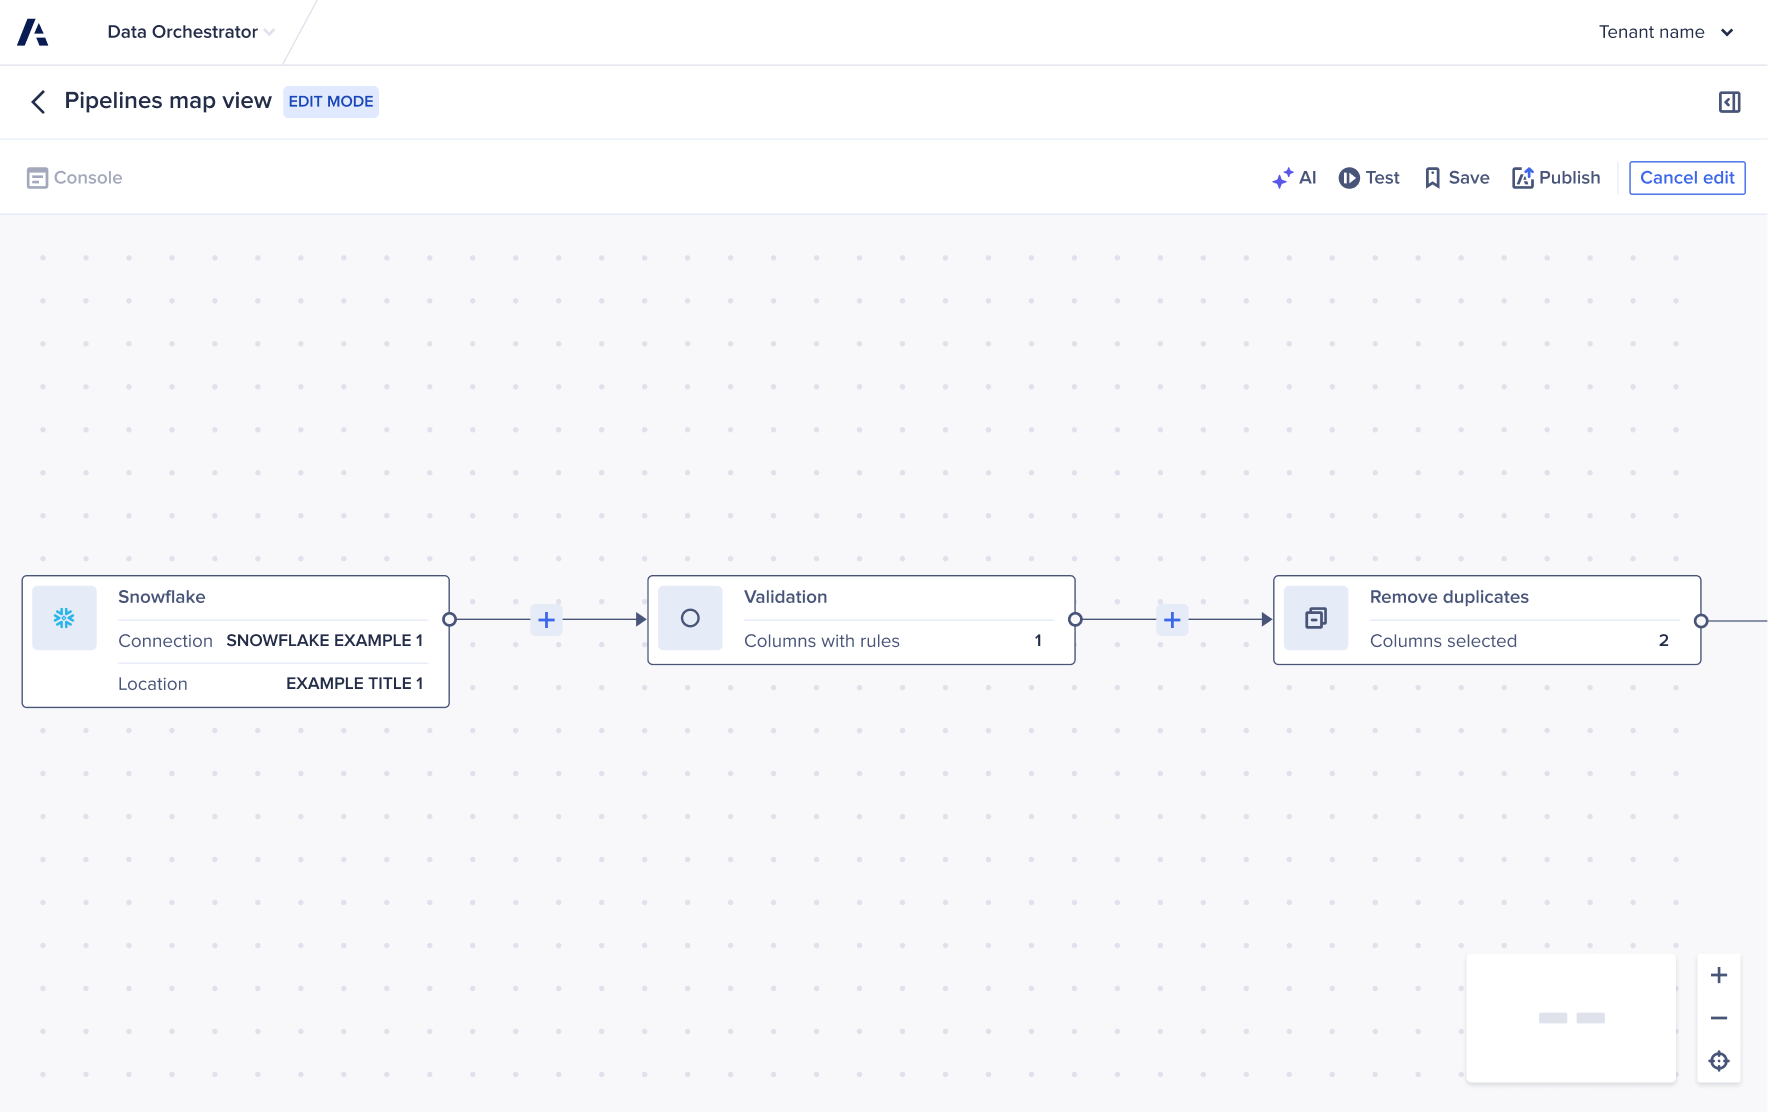Click the Validation node circle icon
1768x1112 pixels.
coord(690,618)
